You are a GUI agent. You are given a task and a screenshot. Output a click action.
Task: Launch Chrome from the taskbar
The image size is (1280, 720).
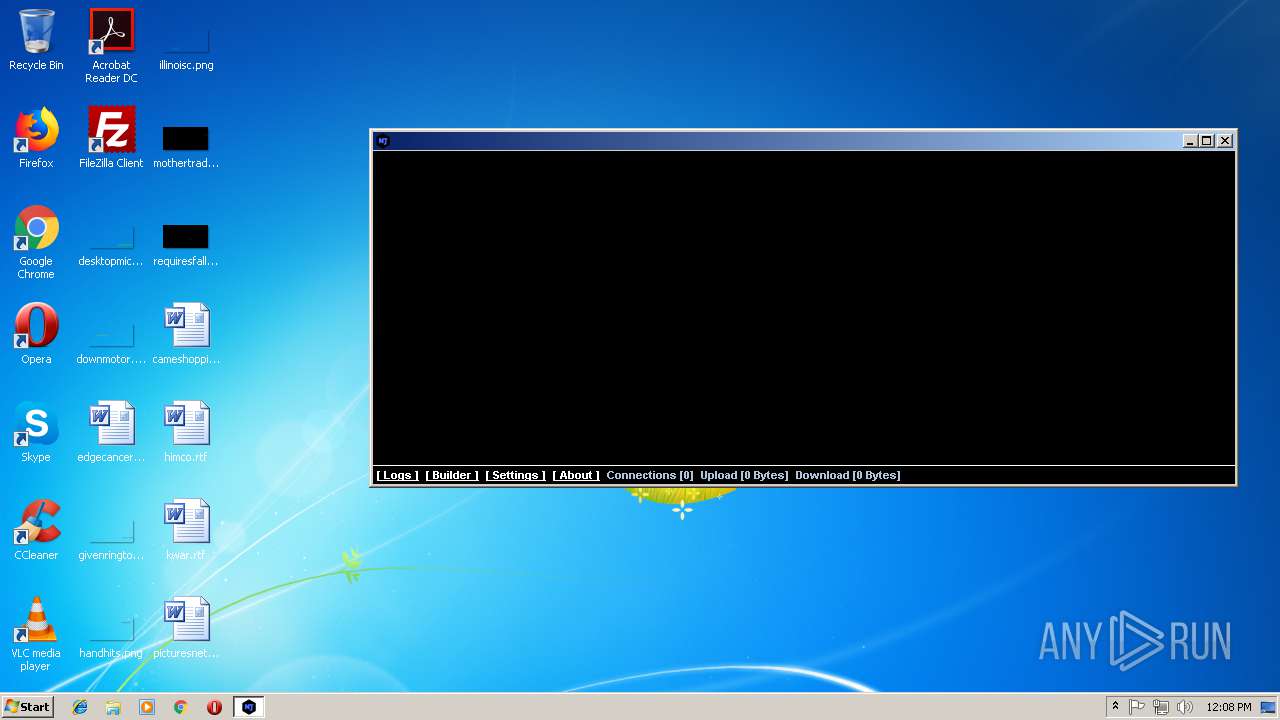click(x=181, y=707)
